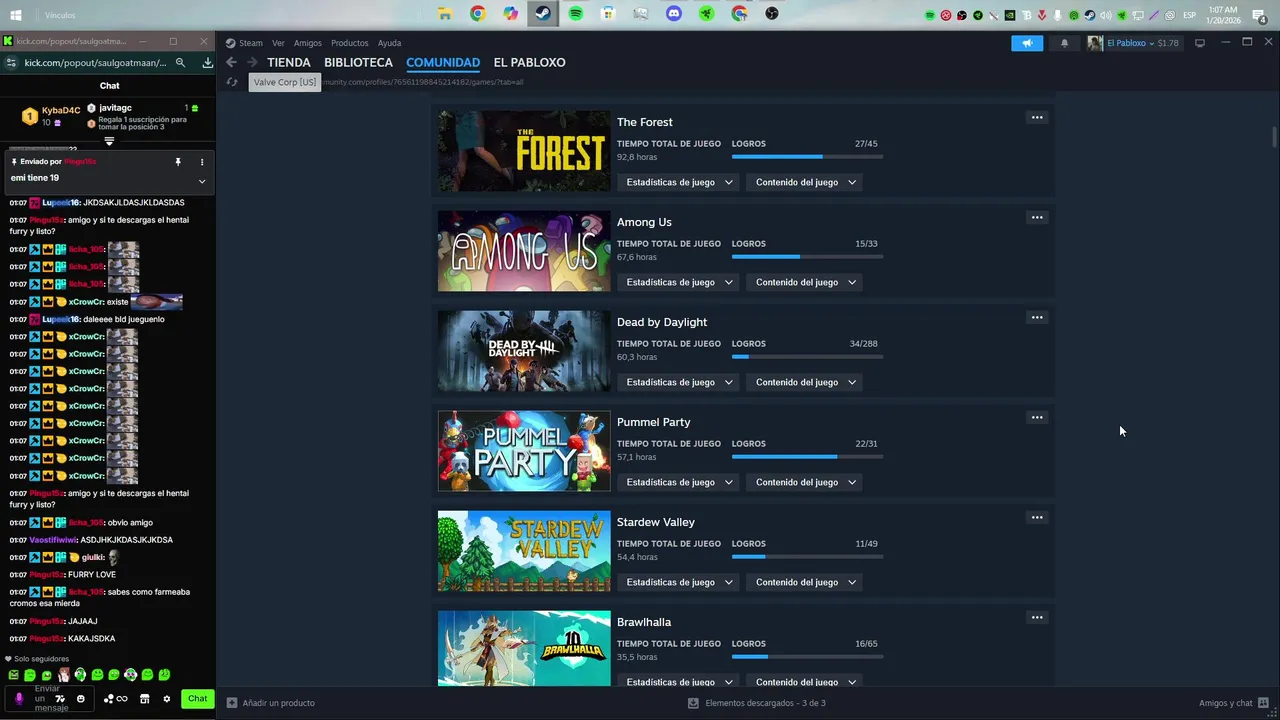Open OBS Studio from the taskbar
1280x720 pixels.
(x=772, y=14)
